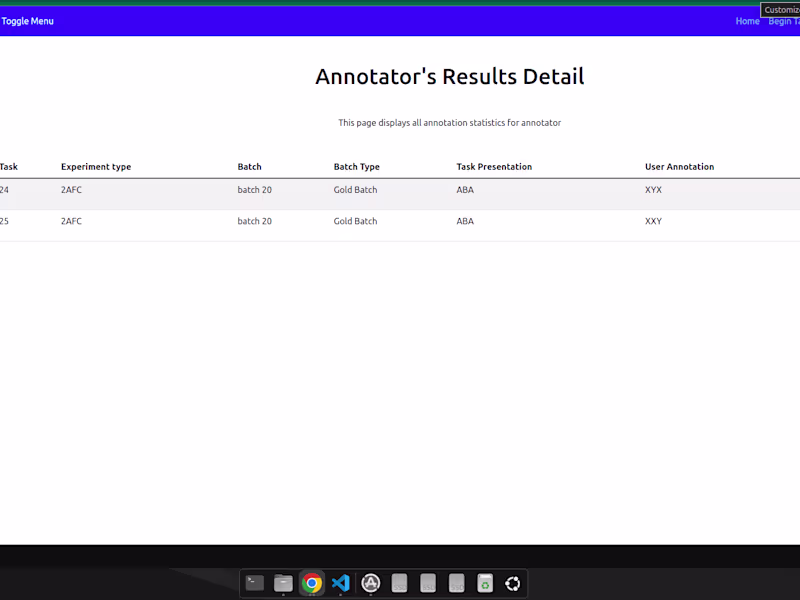Open Software Updater dock icon
This screenshot has height=600, width=800.
(x=371, y=583)
